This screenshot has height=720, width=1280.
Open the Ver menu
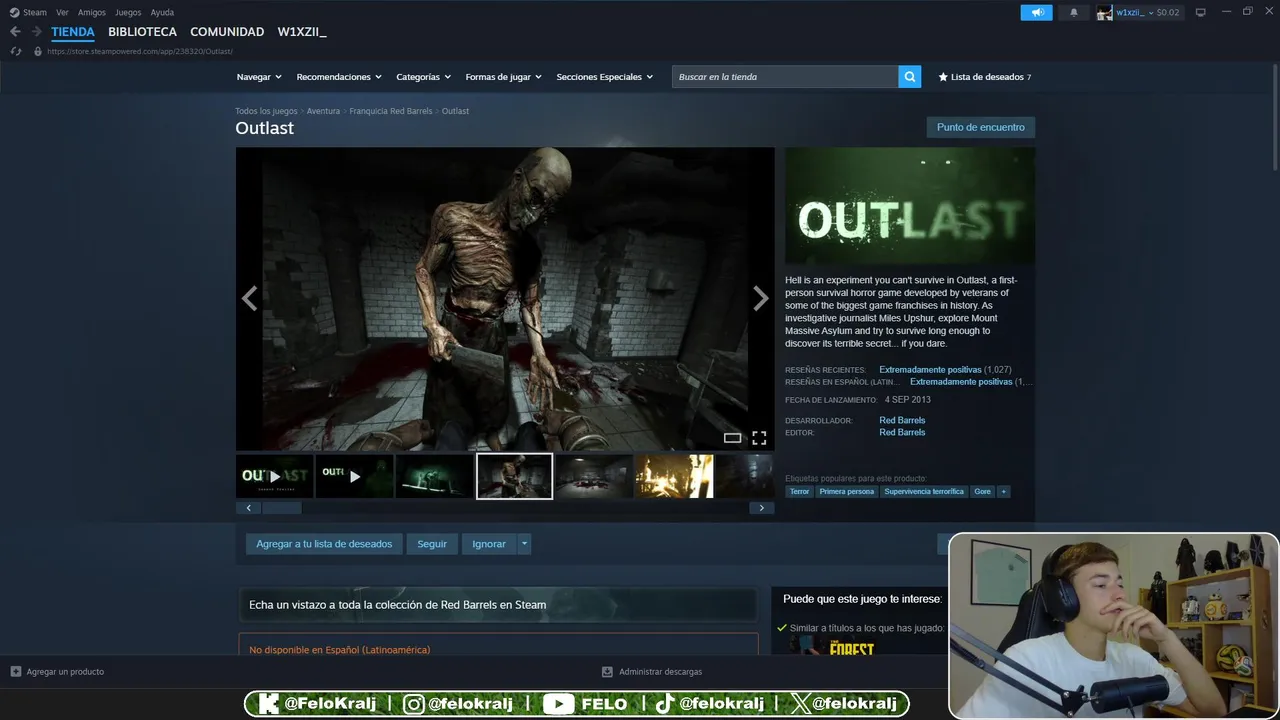point(62,12)
